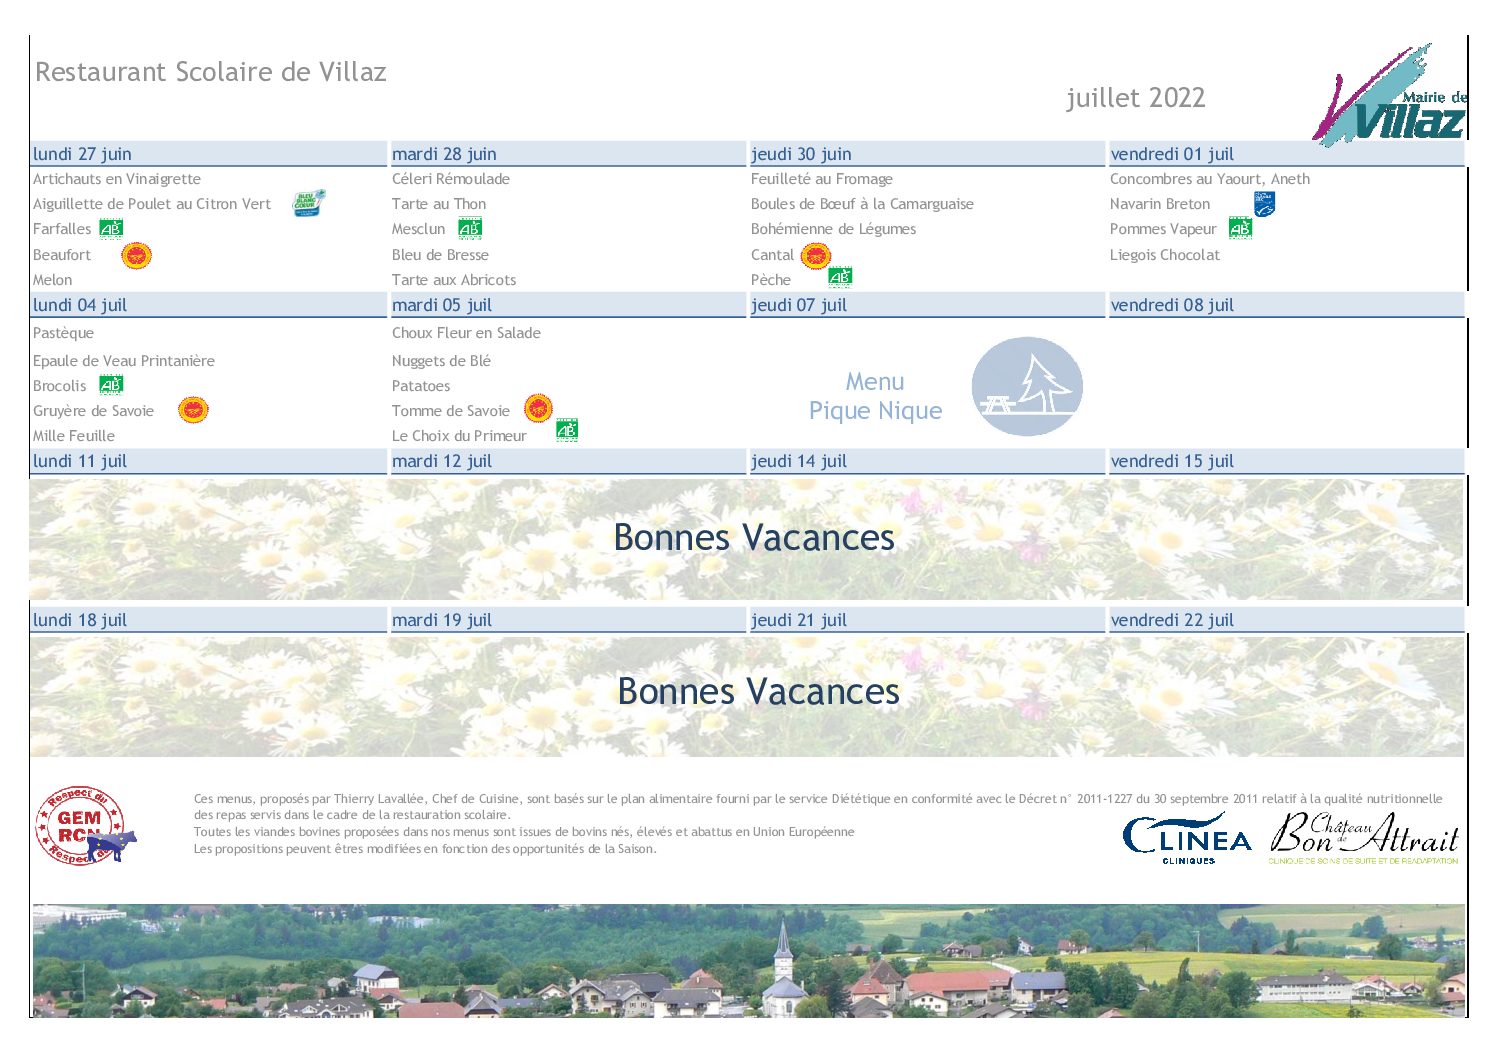Click the Menu Pique Nique text

coord(876,396)
